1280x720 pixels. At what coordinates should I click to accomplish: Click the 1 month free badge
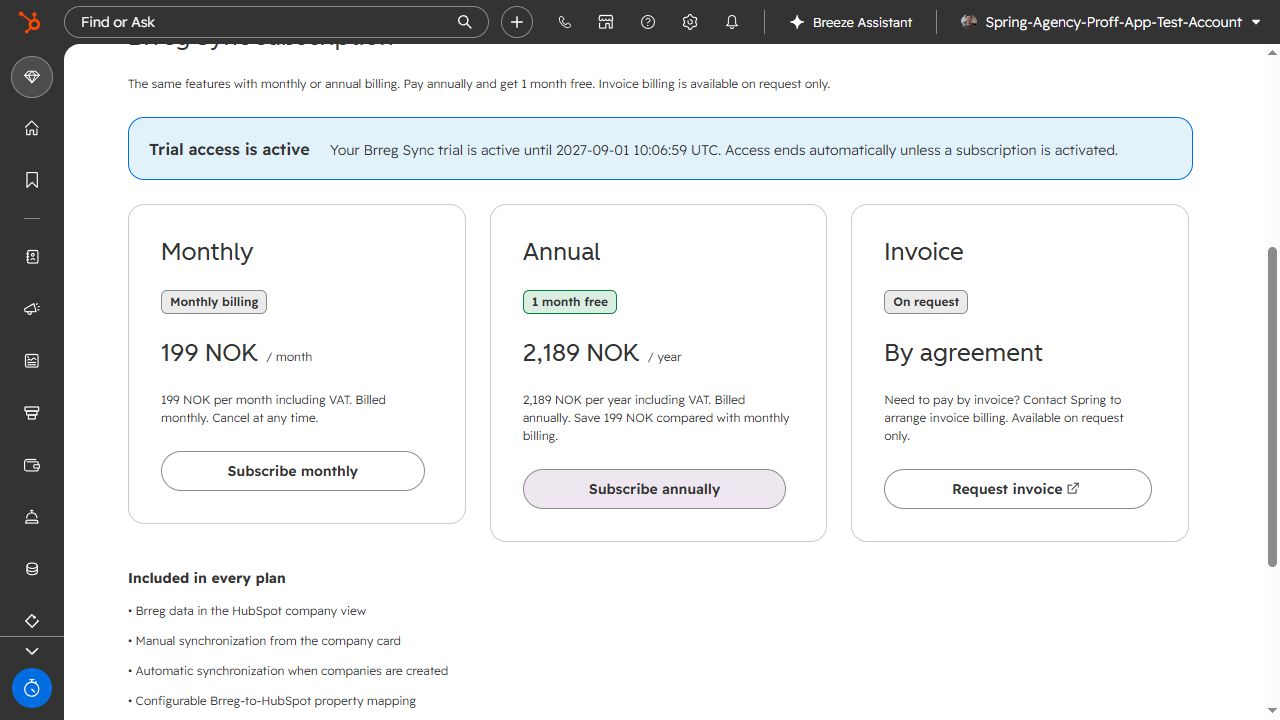(570, 302)
